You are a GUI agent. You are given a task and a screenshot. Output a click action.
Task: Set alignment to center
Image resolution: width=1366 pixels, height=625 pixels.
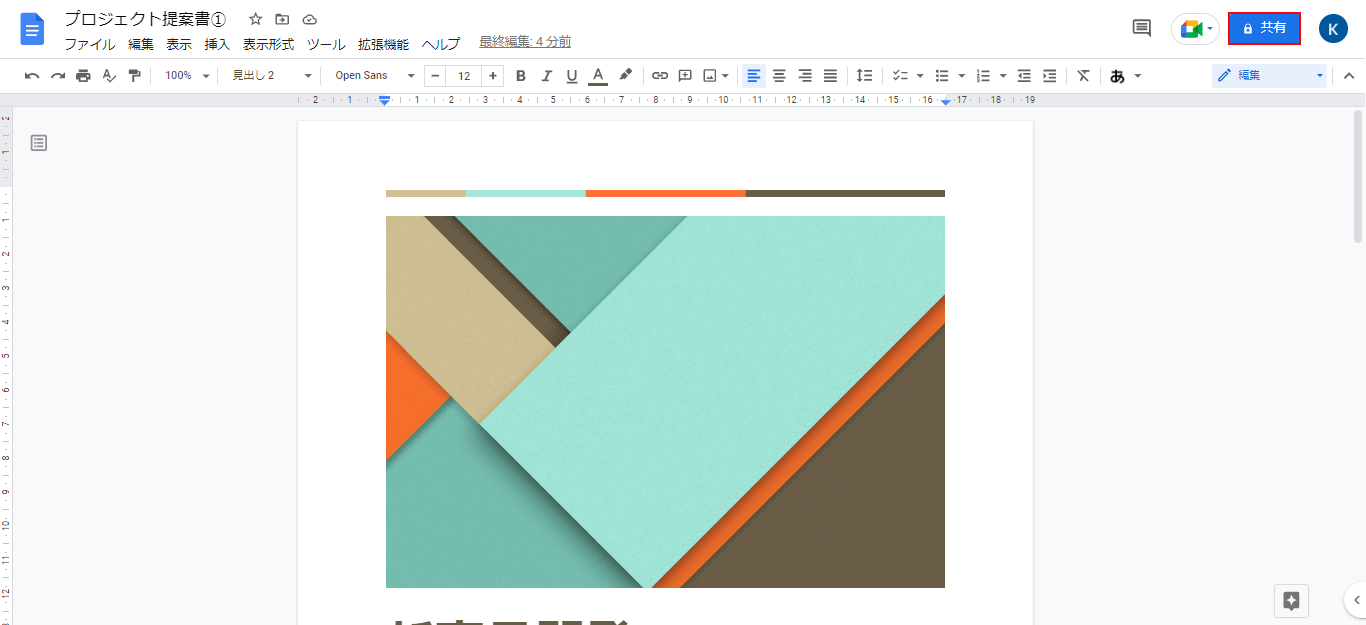coord(779,75)
